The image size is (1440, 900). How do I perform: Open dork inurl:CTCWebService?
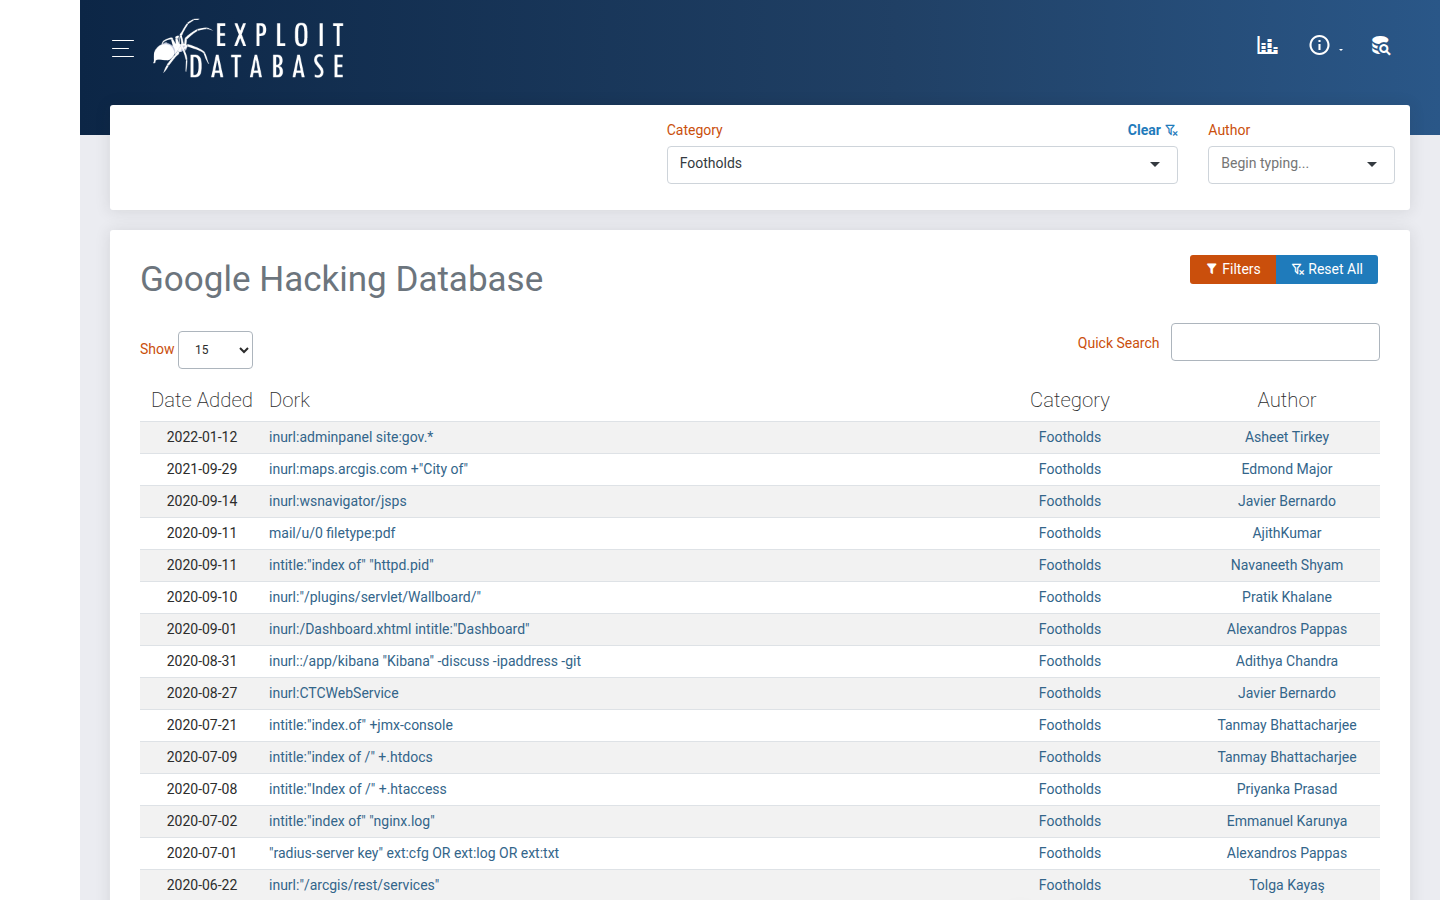334,693
